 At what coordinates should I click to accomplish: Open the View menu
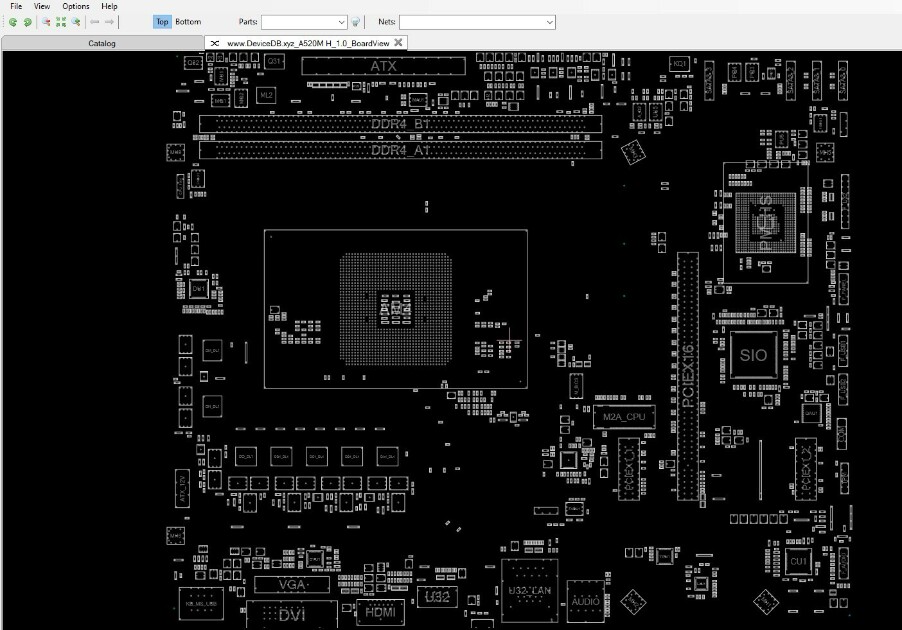41,6
